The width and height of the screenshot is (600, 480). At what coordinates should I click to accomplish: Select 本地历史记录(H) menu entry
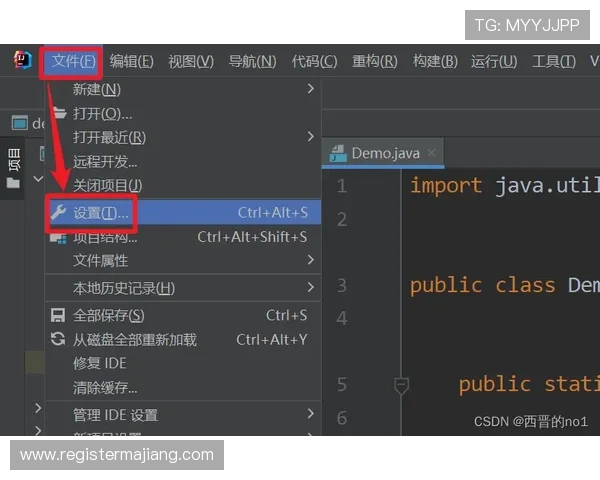[x=183, y=288]
